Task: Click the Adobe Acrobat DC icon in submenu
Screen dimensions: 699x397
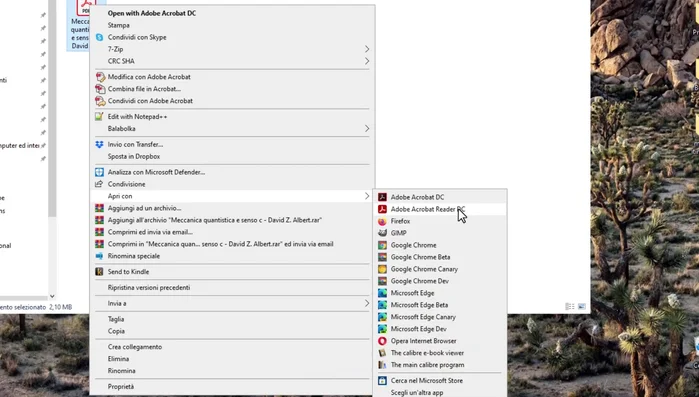Action: click(382, 197)
